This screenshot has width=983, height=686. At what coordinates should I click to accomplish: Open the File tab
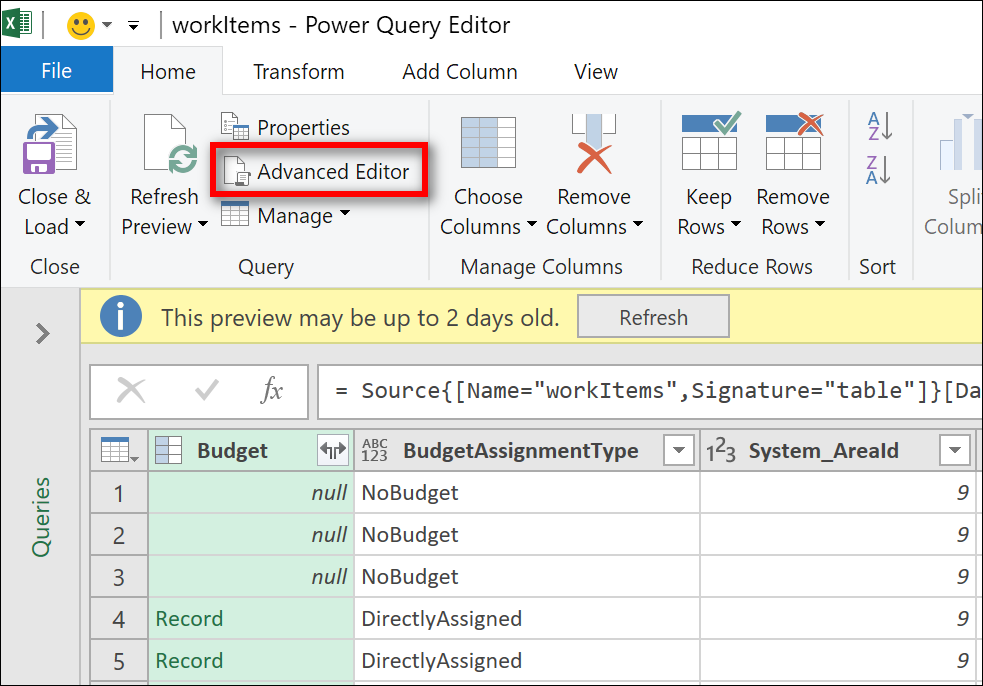tap(56, 70)
